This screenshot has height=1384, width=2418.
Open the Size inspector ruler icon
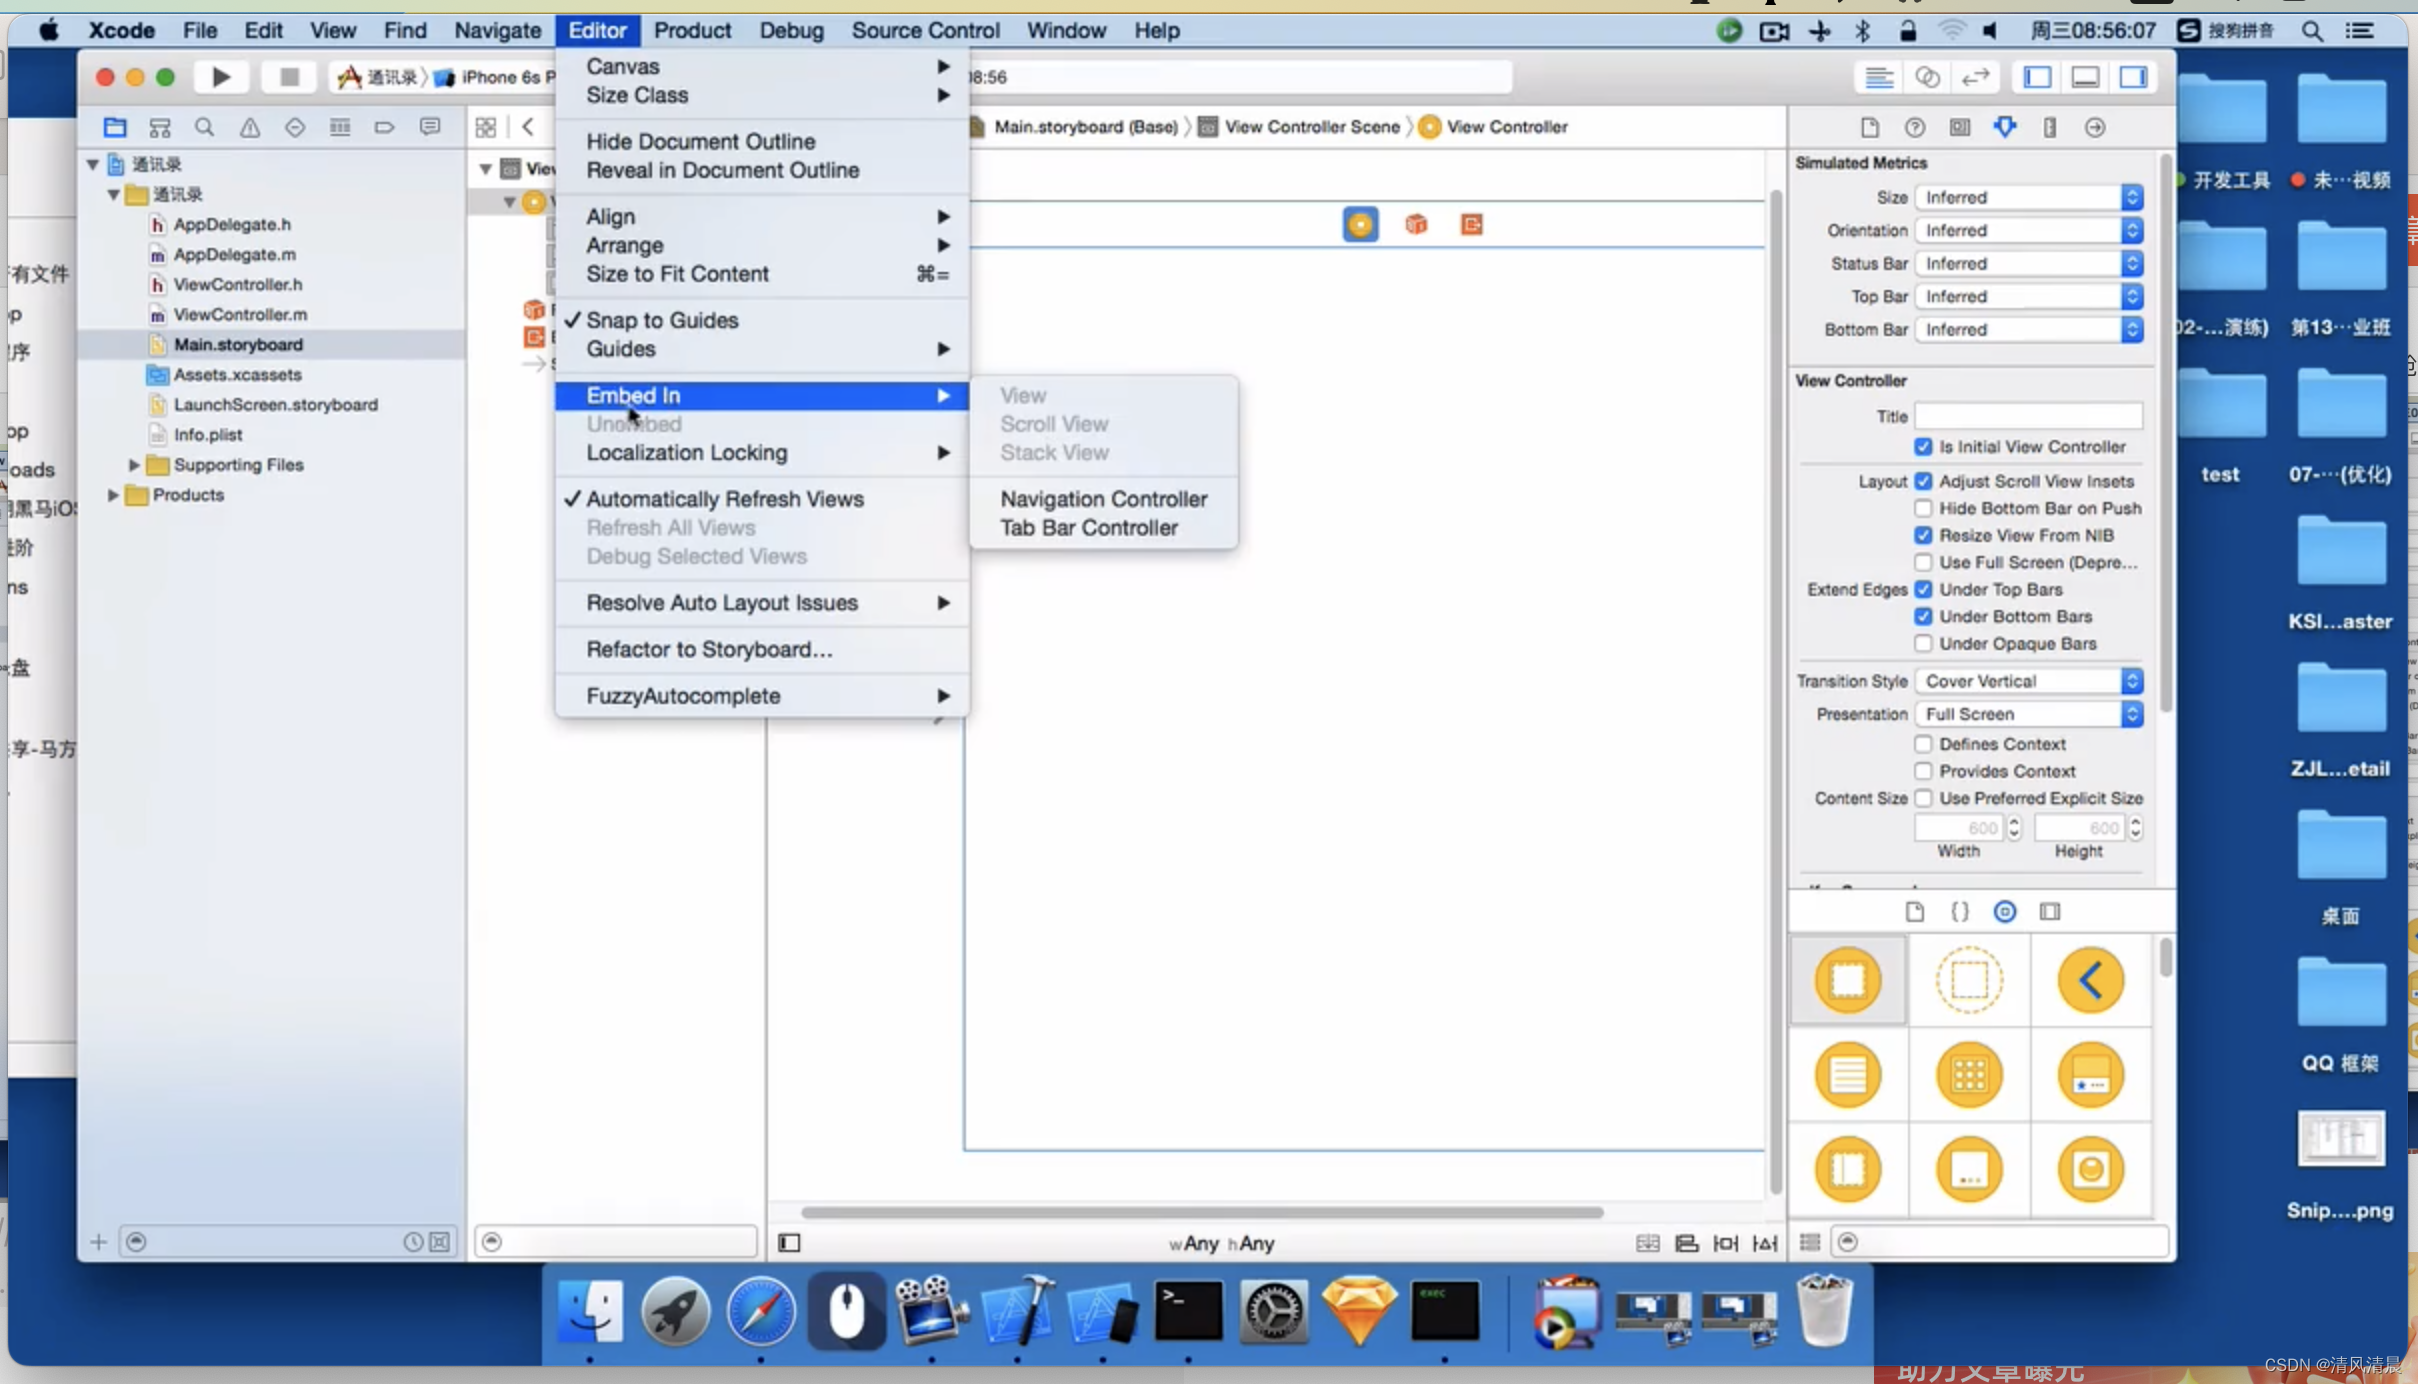pos(2050,127)
